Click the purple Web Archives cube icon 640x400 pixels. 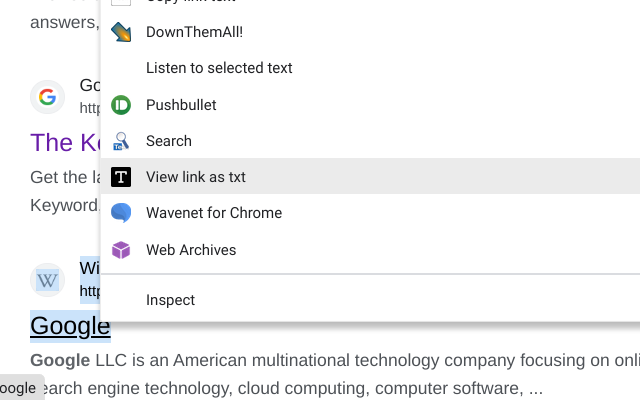point(121,250)
